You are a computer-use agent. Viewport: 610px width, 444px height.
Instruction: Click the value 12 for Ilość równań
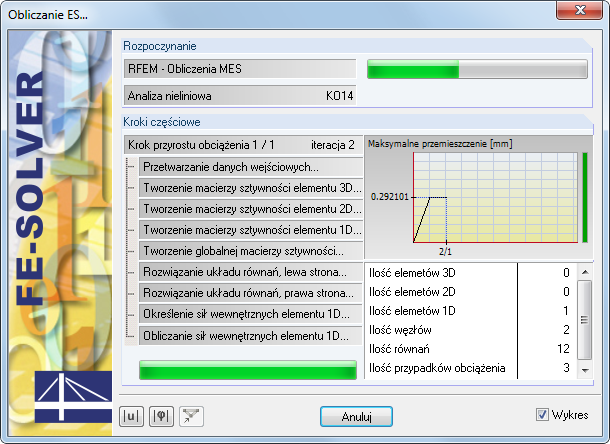point(563,349)
